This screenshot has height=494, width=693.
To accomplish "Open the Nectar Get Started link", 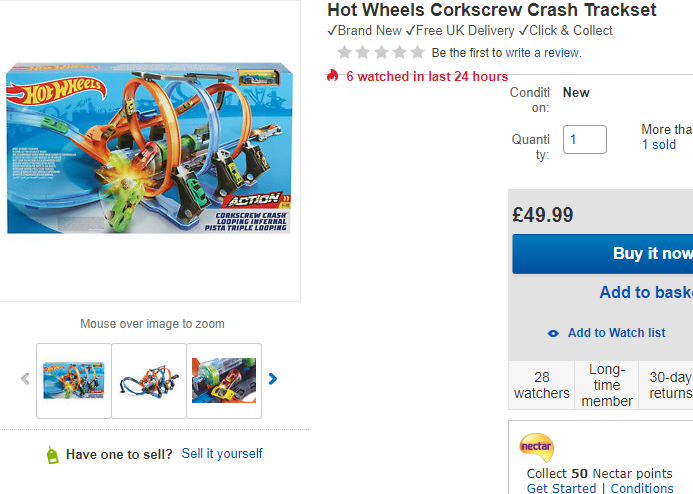I will 562,488.
